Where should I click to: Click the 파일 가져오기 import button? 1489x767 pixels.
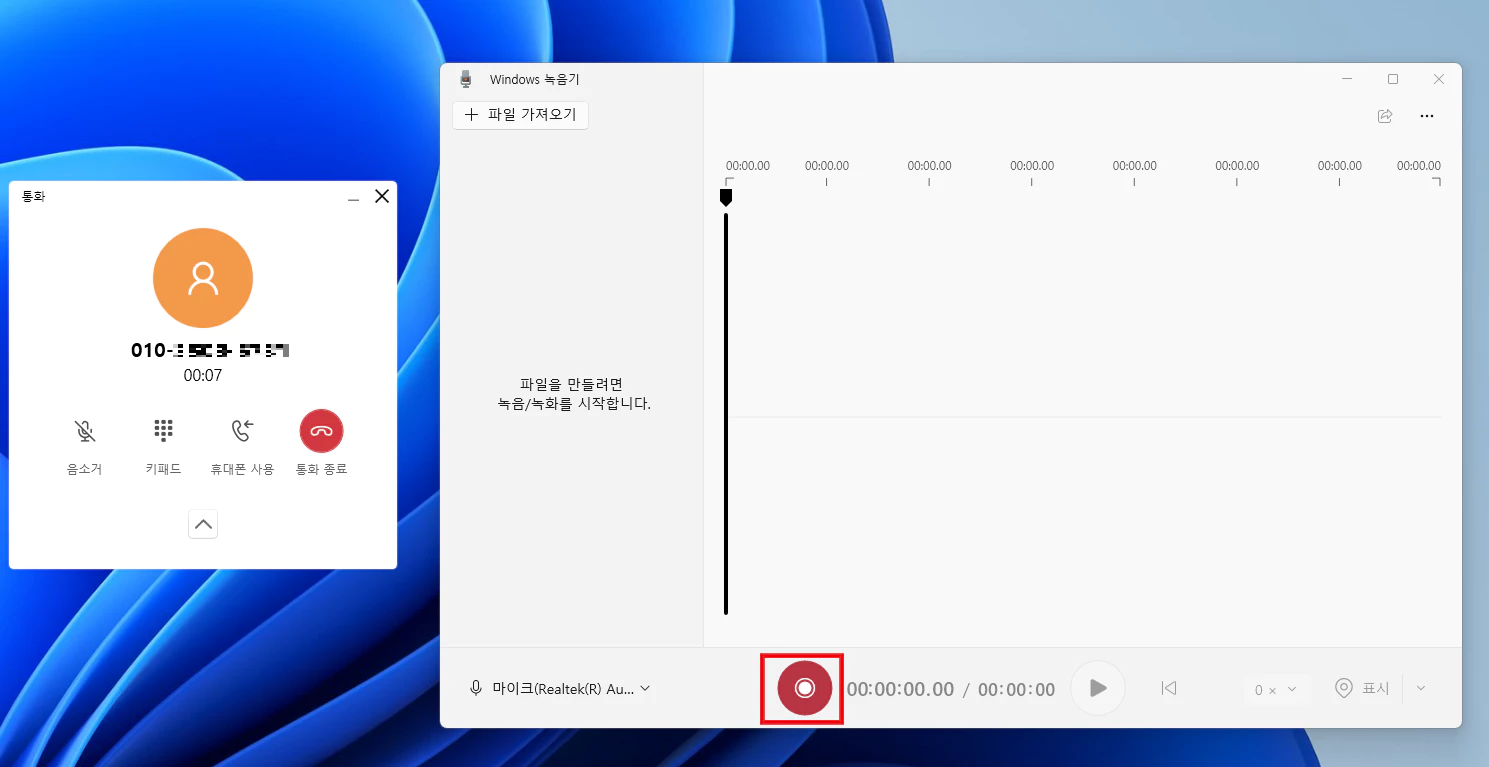point(521,115)
